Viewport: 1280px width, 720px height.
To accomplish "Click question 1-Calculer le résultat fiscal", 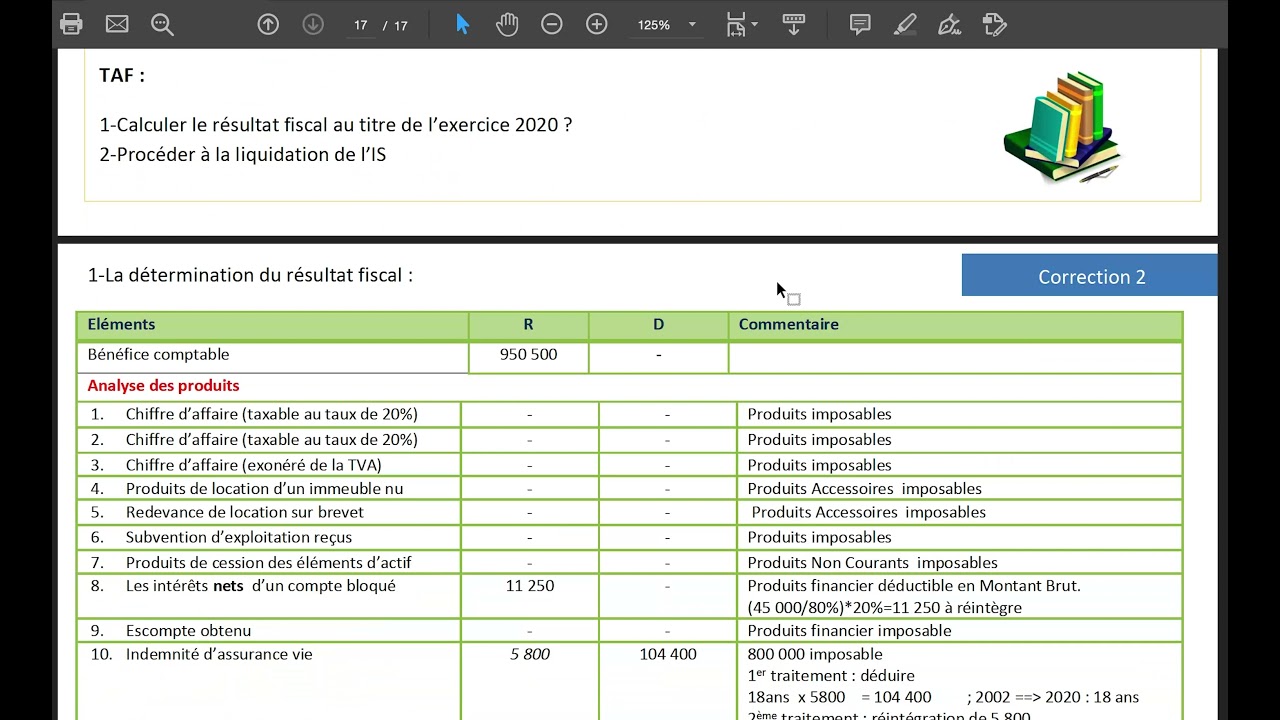I will 336,125.
